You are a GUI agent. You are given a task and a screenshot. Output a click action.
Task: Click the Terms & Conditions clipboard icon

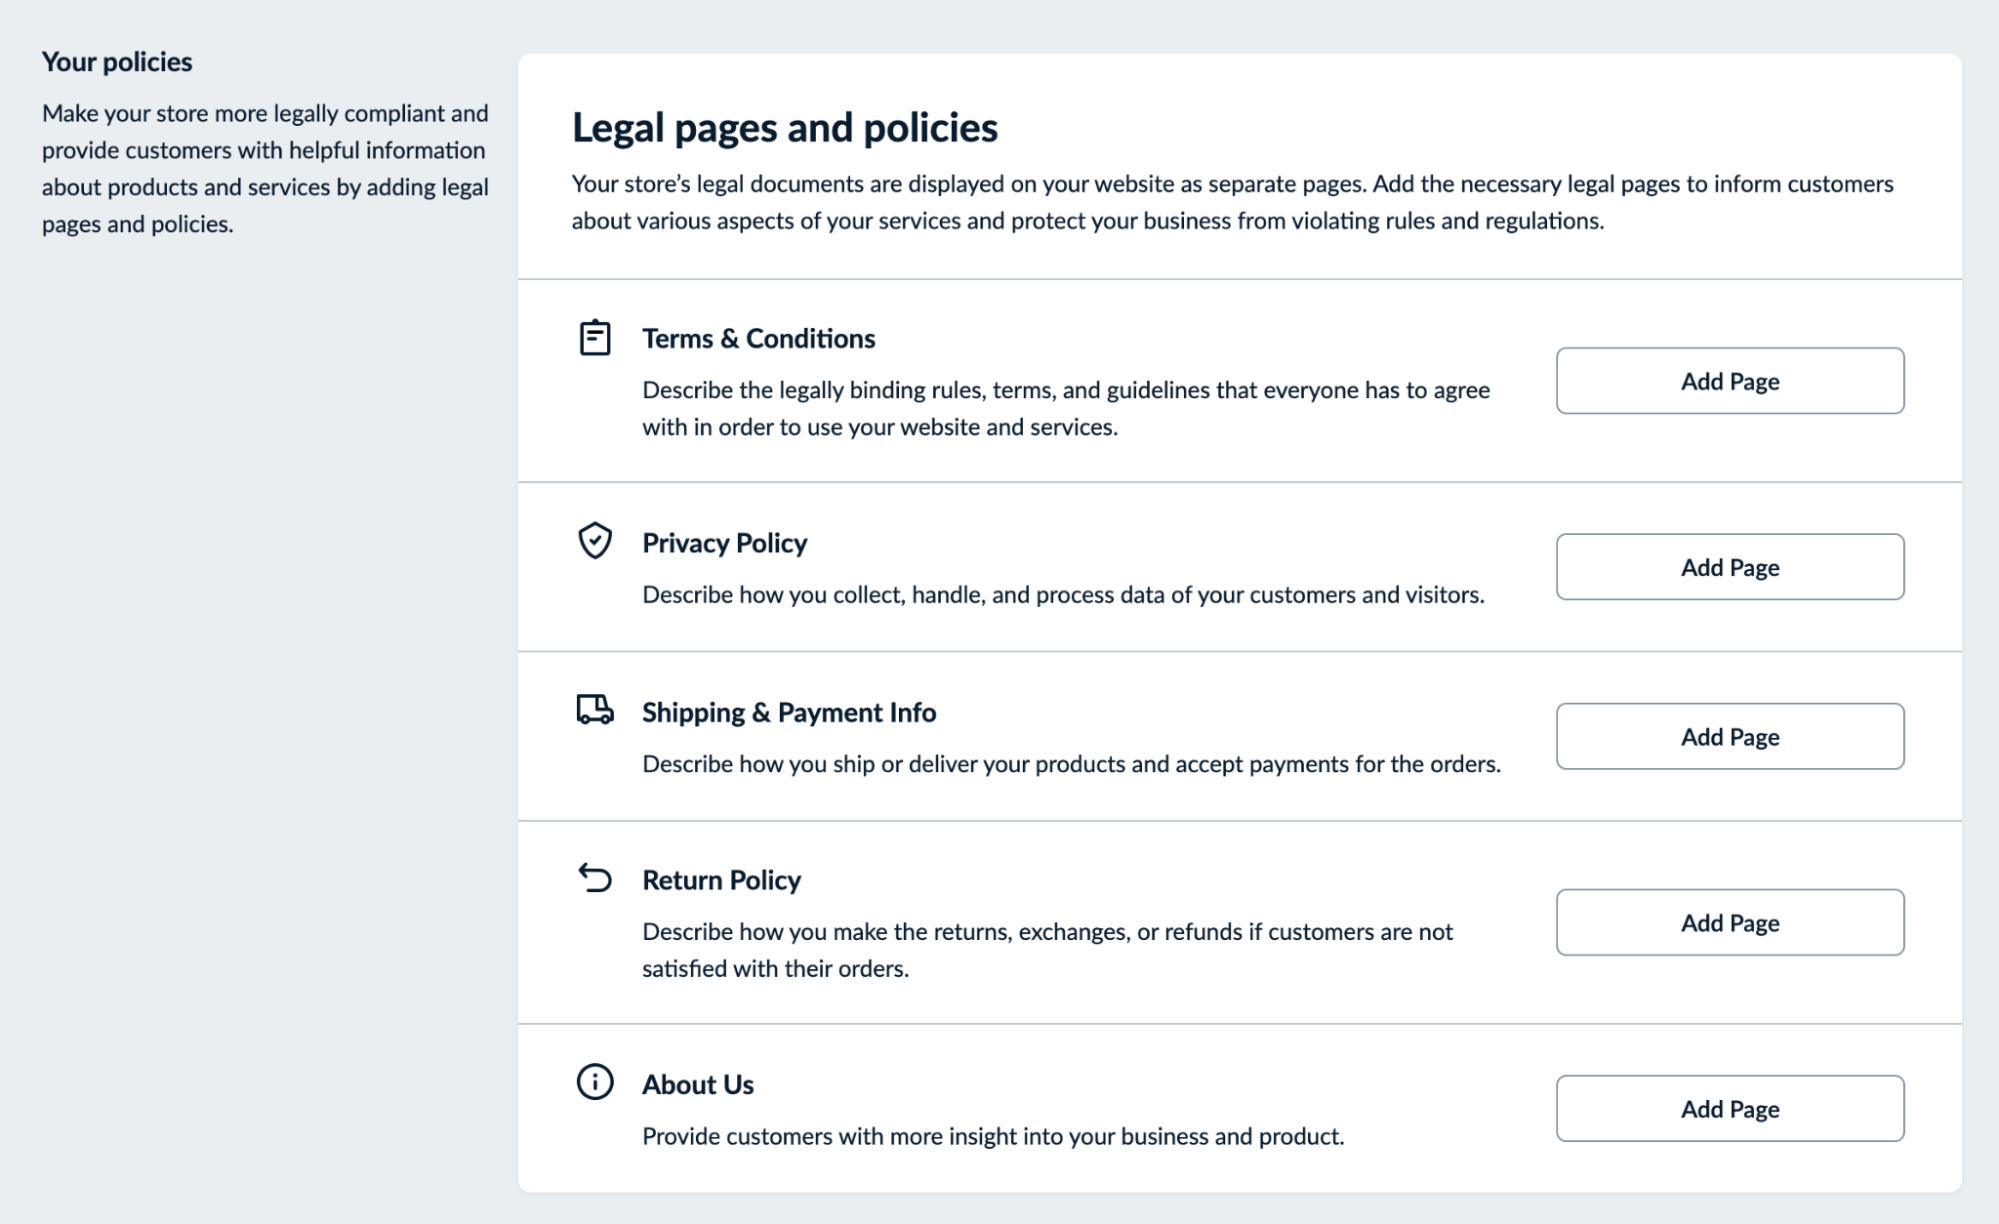click(x=594, y=337)
